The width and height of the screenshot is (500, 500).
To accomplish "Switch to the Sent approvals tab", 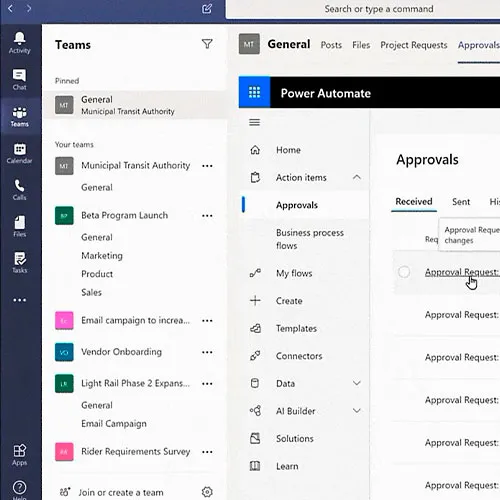I will [x=461, y=201].
